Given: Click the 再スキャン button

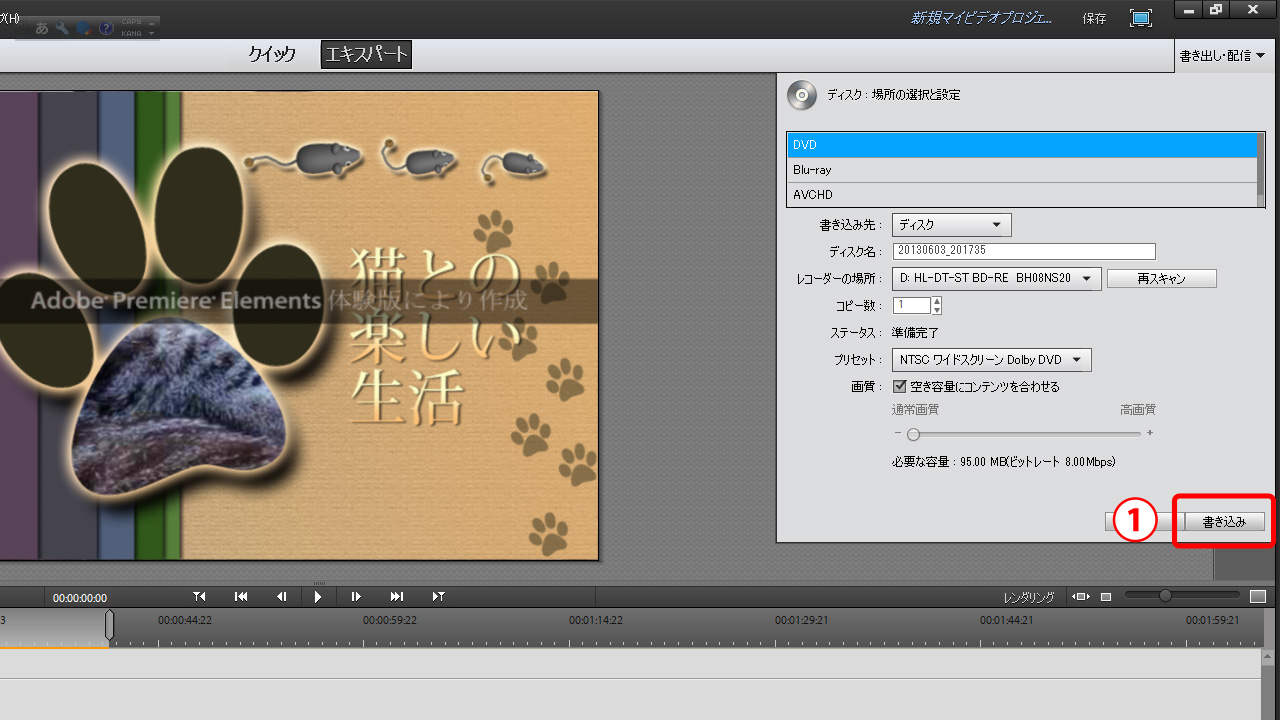Looking at the screenshot, I should pyautogui.click(x=1161, y=278).
